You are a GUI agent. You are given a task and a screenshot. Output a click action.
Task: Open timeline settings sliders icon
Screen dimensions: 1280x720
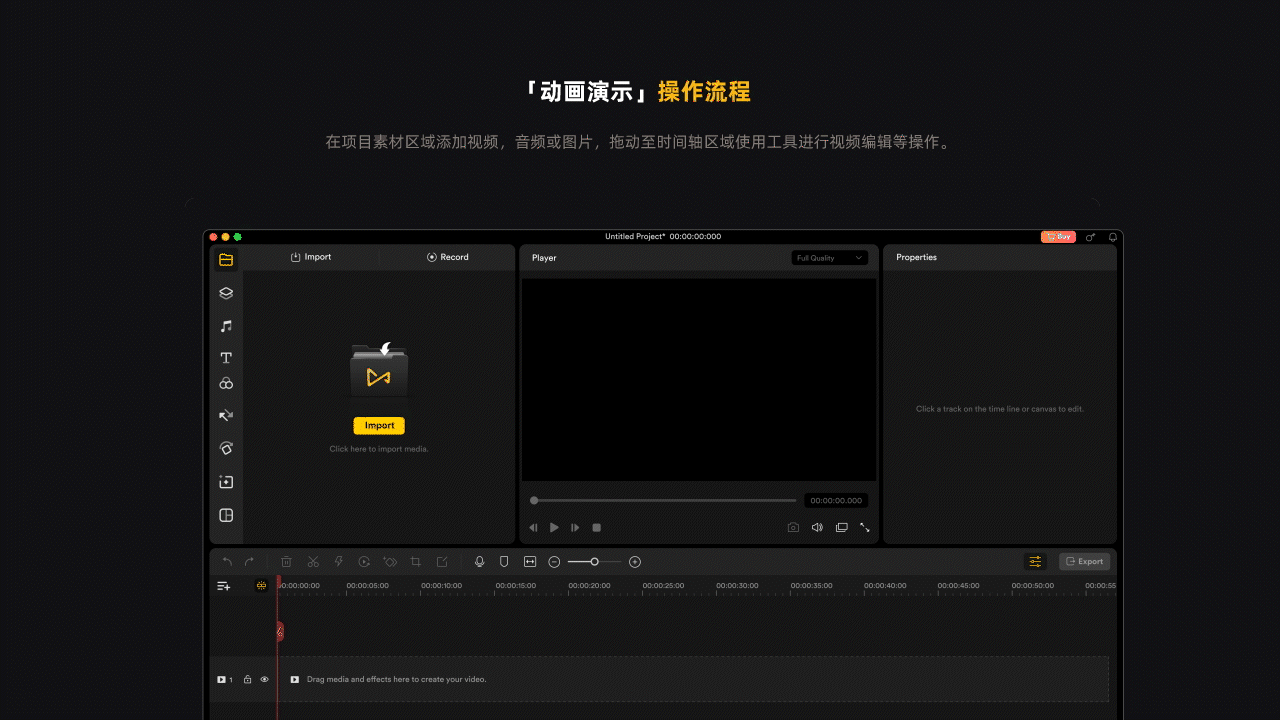[1036, 562]
